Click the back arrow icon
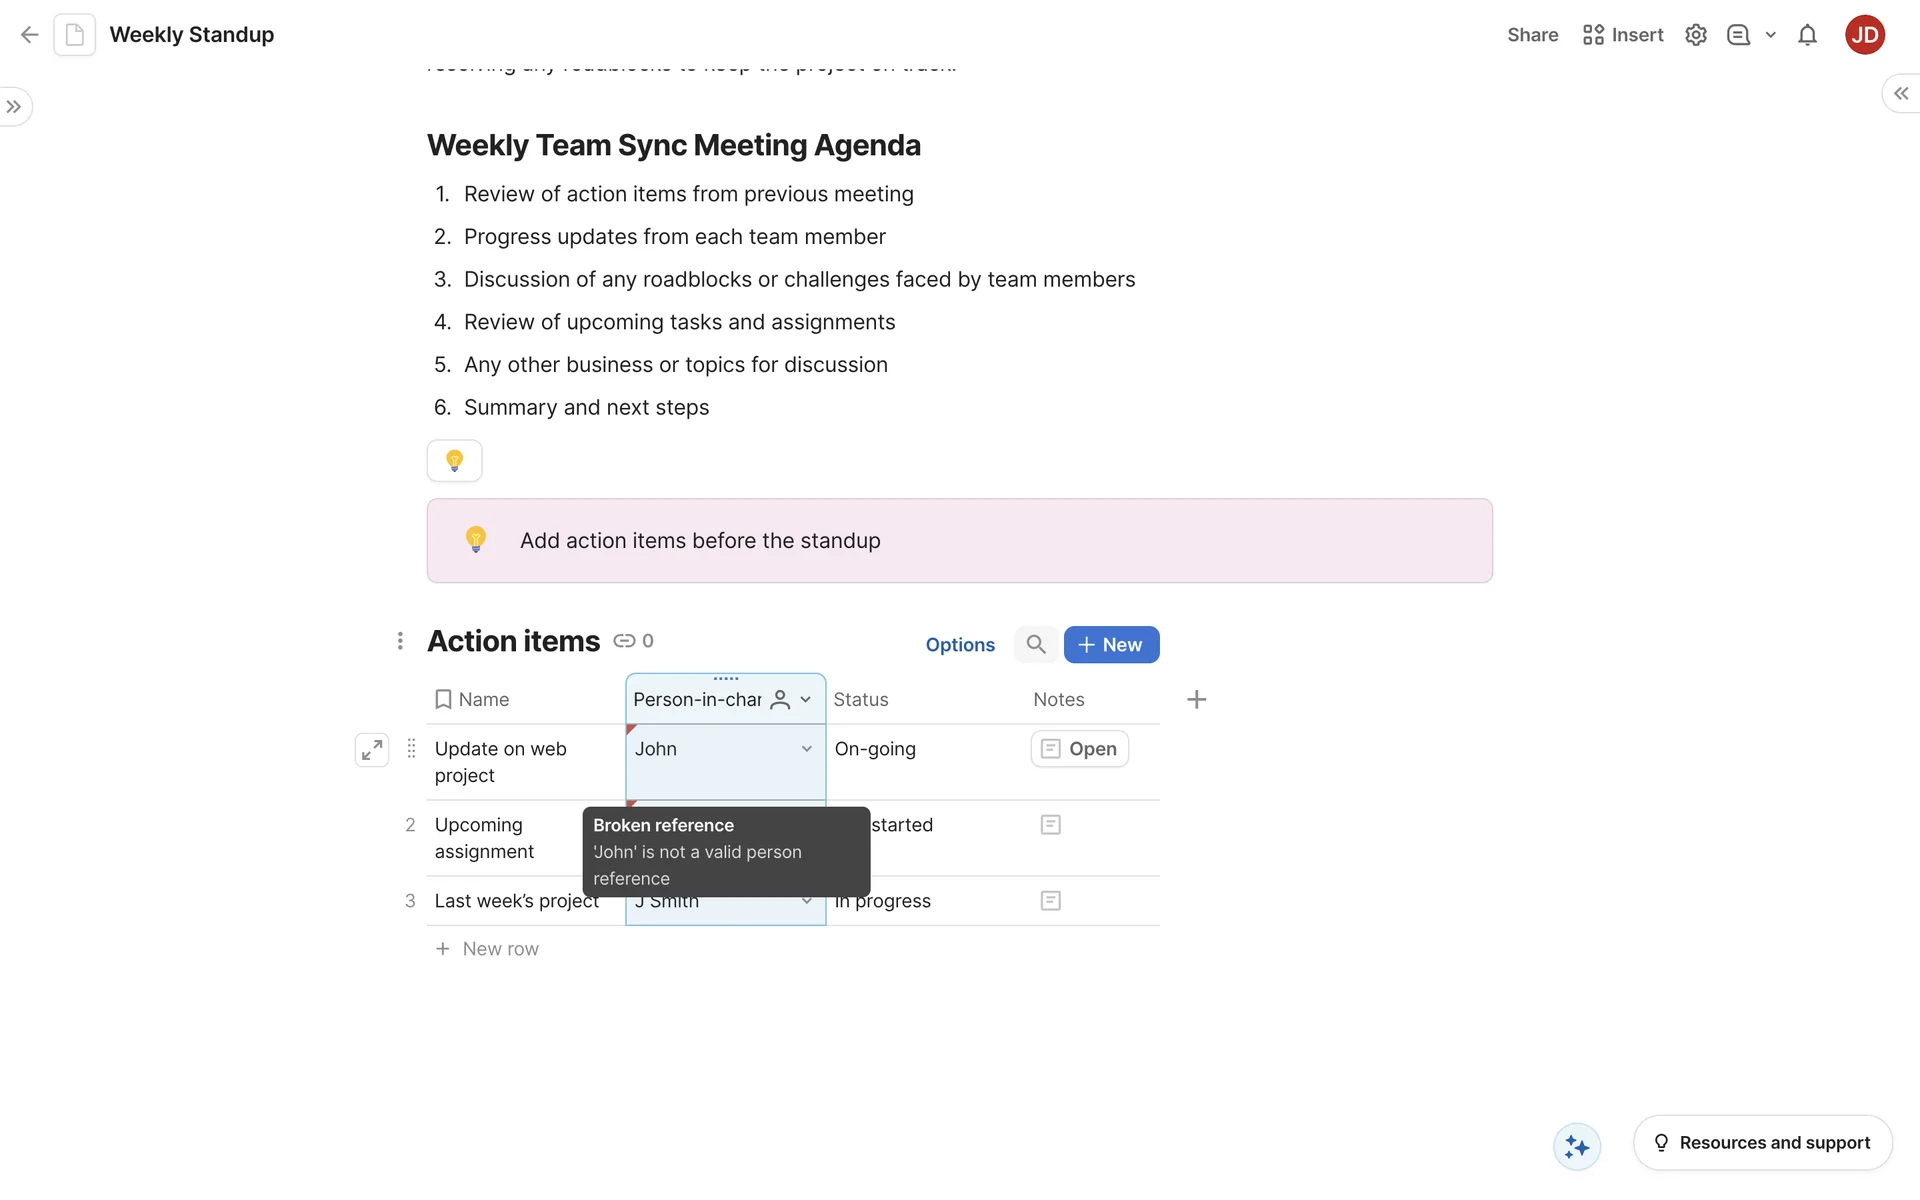 point(29,35)
